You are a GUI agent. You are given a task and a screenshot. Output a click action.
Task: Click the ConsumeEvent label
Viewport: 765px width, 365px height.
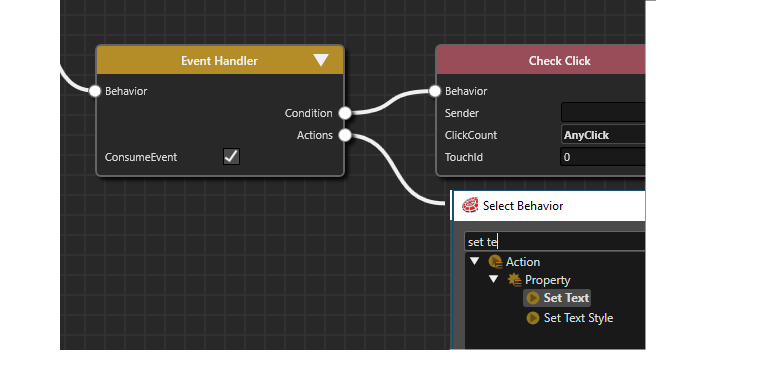pos(141,157)
